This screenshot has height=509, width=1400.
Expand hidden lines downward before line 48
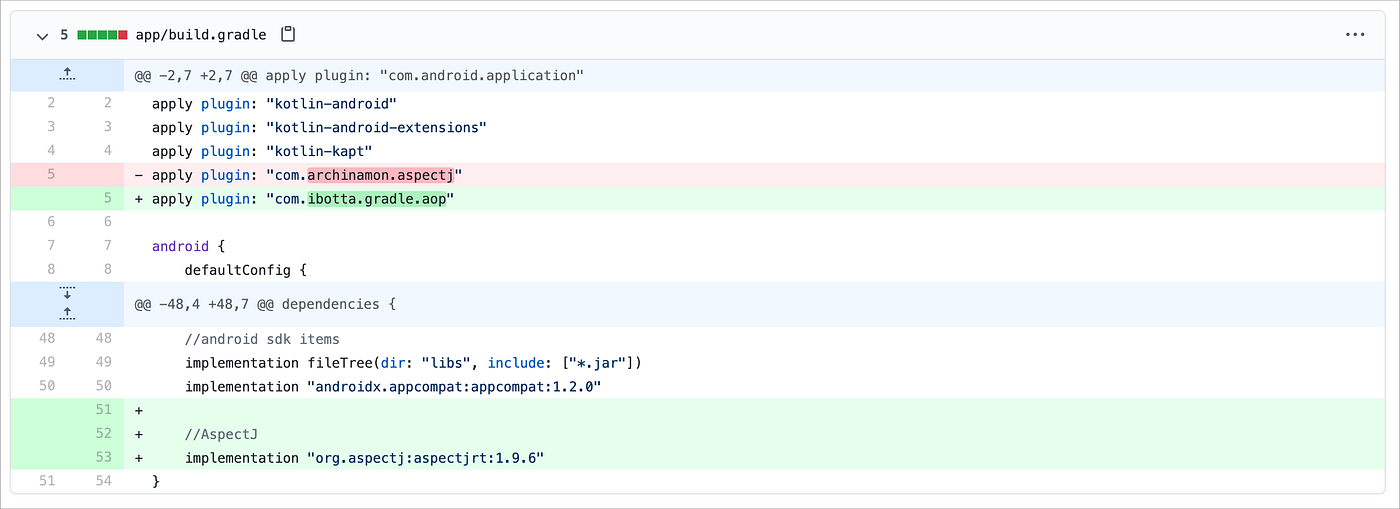pos(67,293)
